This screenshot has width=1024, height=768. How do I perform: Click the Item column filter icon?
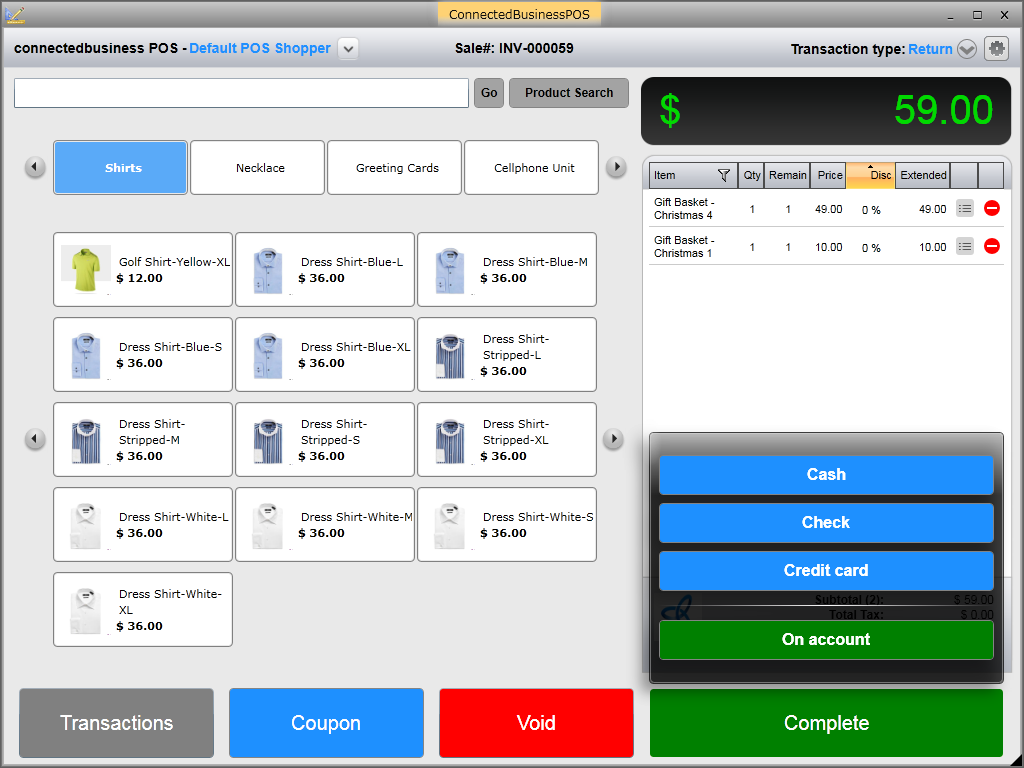(724, 175)
